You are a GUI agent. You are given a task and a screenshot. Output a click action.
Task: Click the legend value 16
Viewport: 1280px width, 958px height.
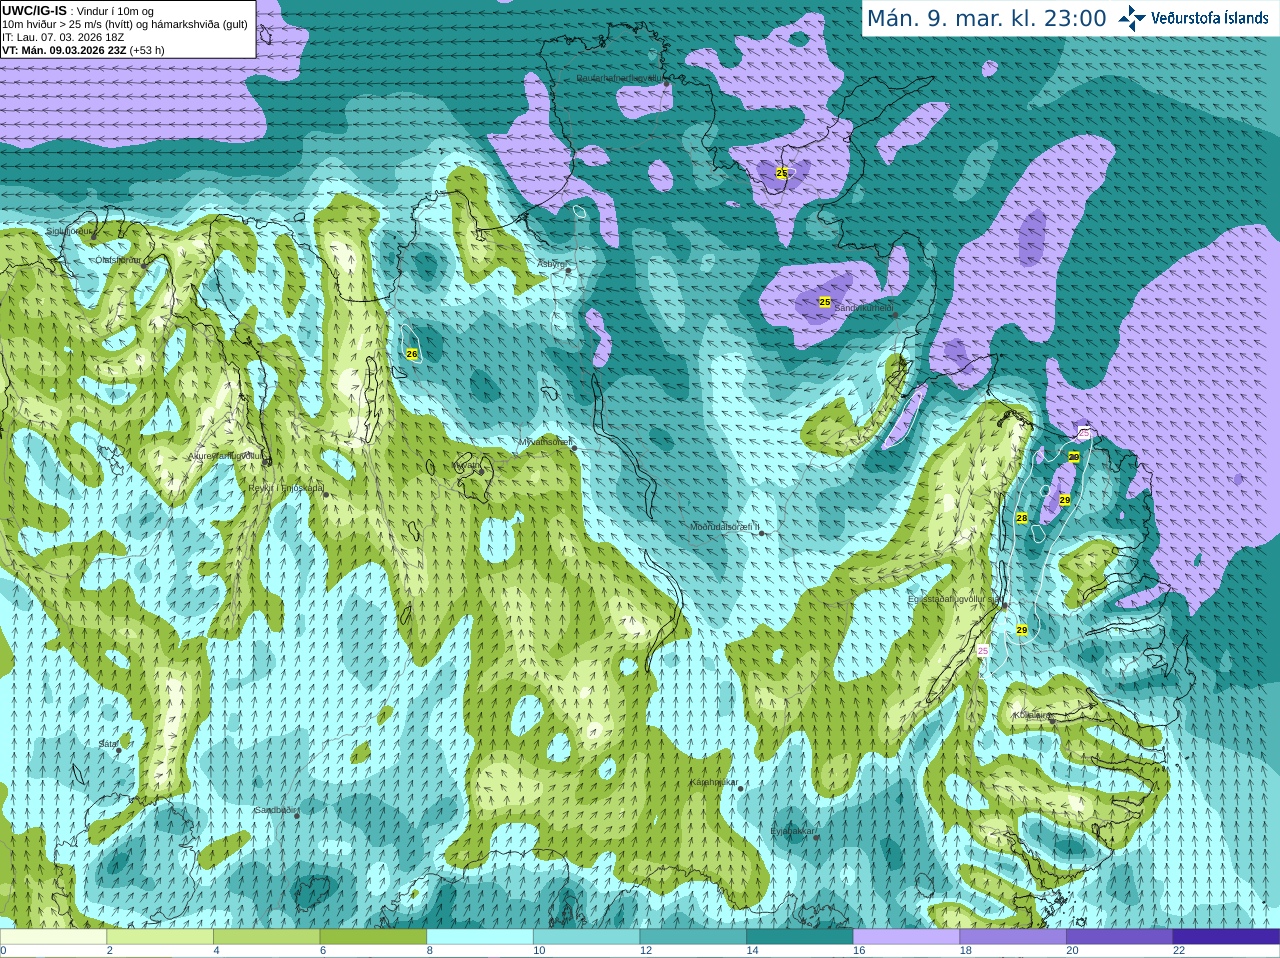(860, 951)
